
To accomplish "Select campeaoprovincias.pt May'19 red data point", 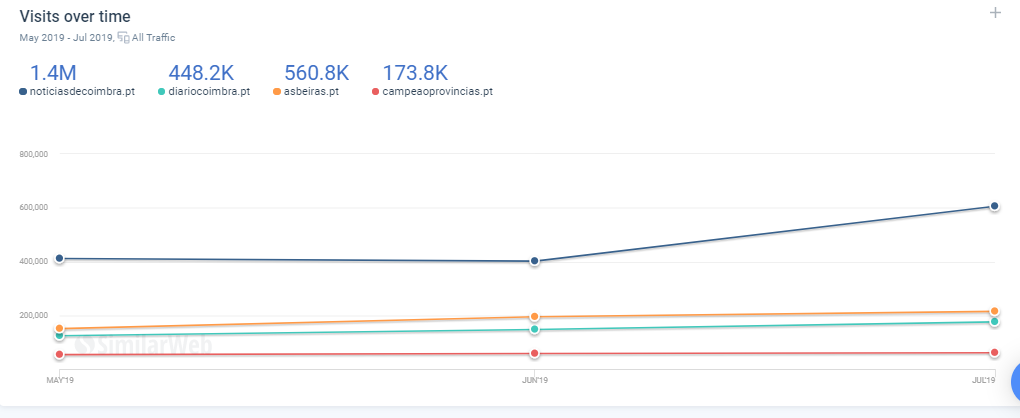I will point(60,354).
